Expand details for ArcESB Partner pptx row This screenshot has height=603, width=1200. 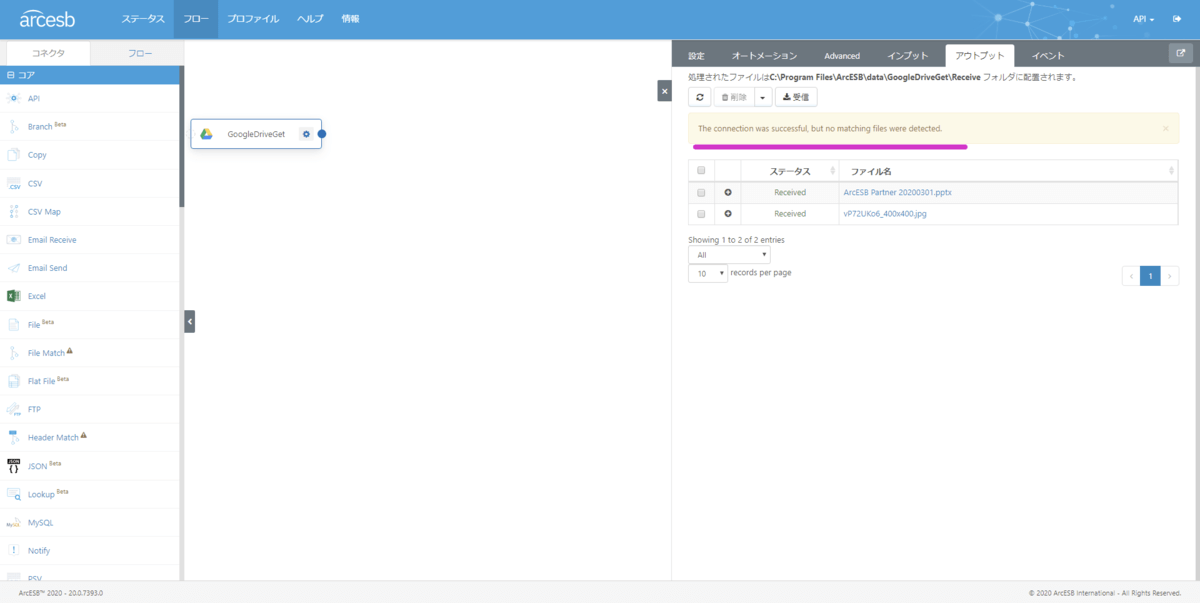click(727, 192)
